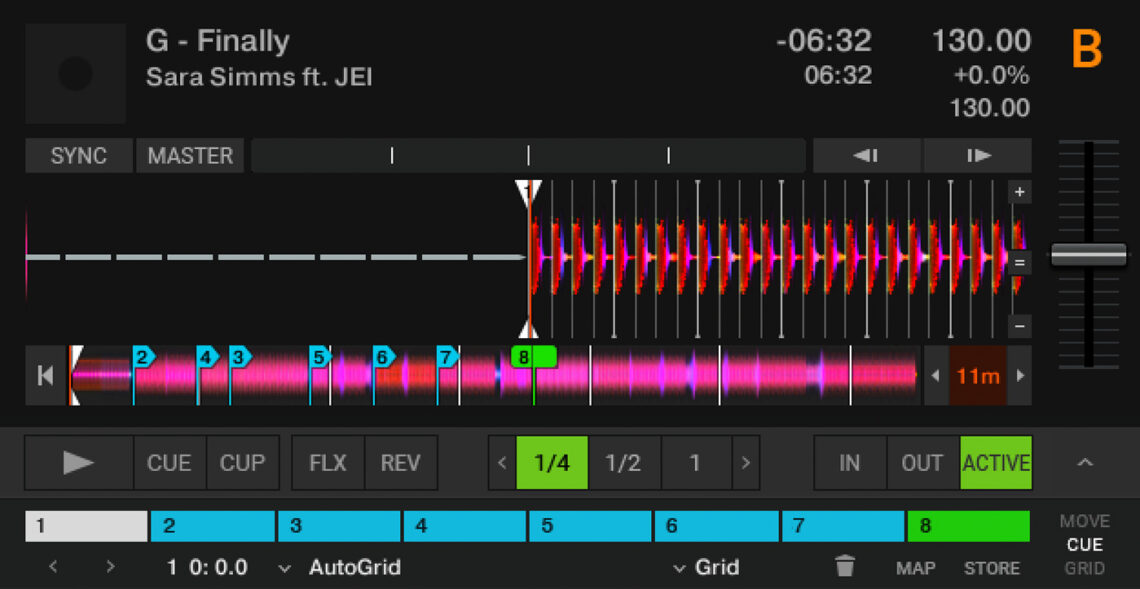Viewport: 1140px width, 589px height.
Task: Toggle FLX flux mode
Action: click(x=327, y=462)
